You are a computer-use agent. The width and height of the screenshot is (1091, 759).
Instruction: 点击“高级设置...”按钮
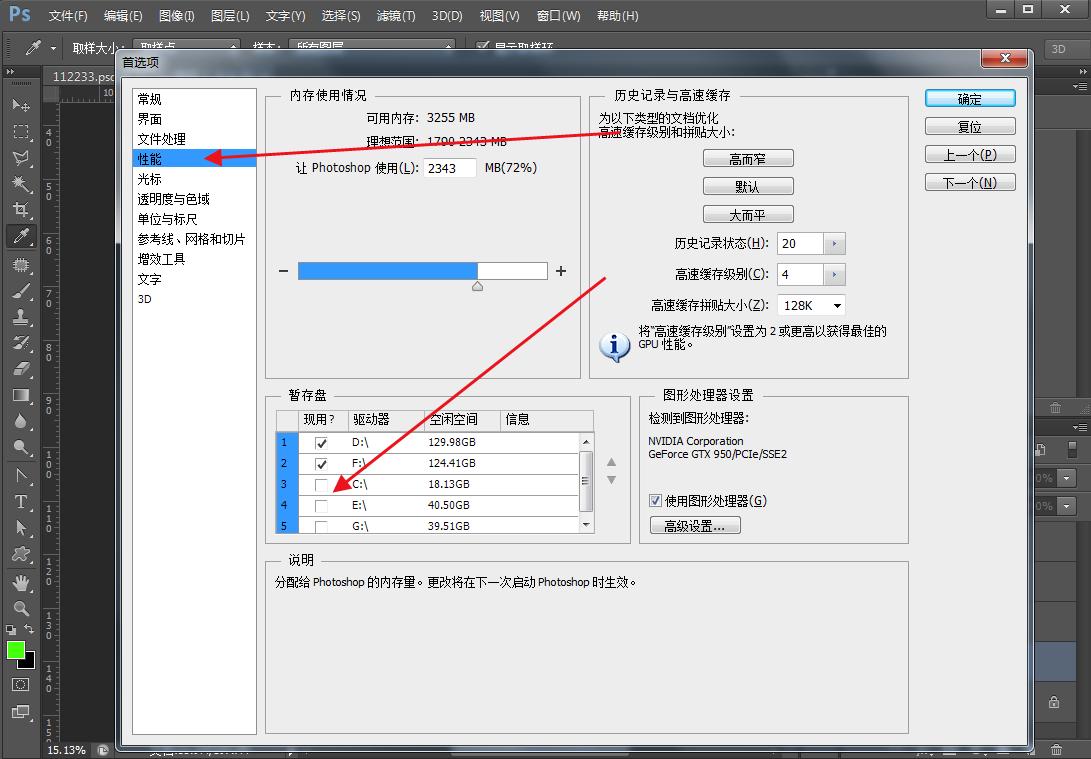point(694,524)
